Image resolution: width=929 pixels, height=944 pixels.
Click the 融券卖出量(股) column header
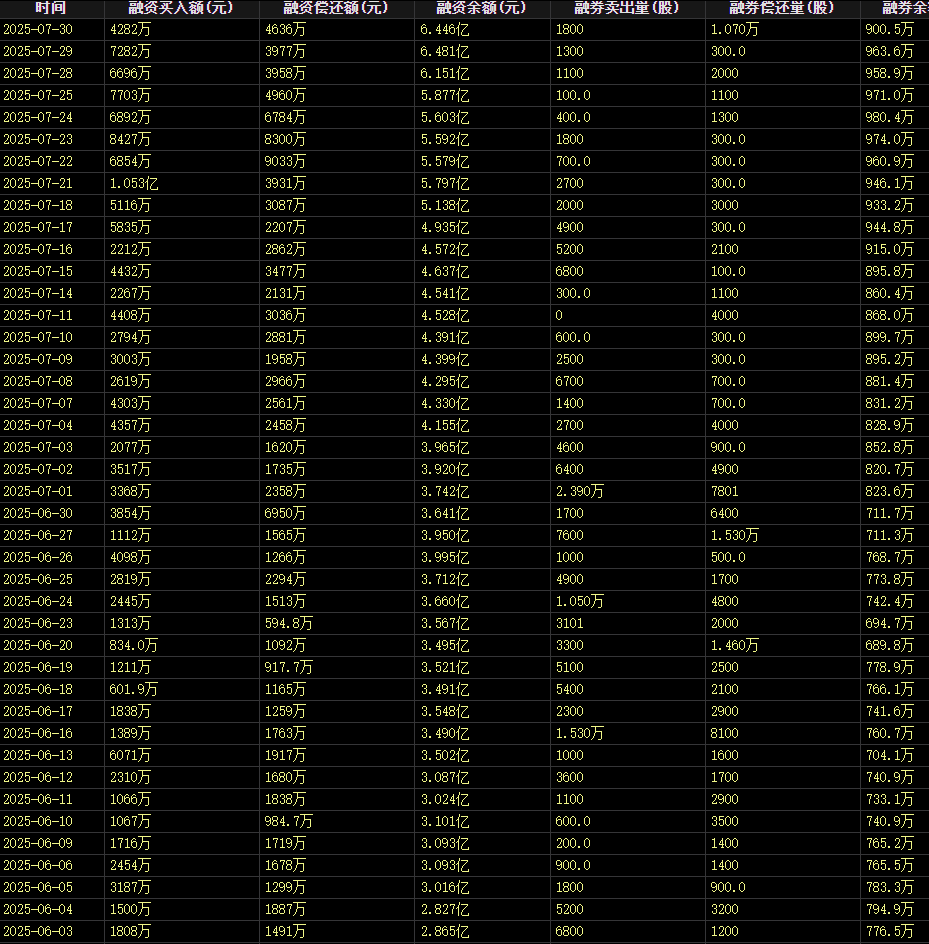tap(627, 8)
